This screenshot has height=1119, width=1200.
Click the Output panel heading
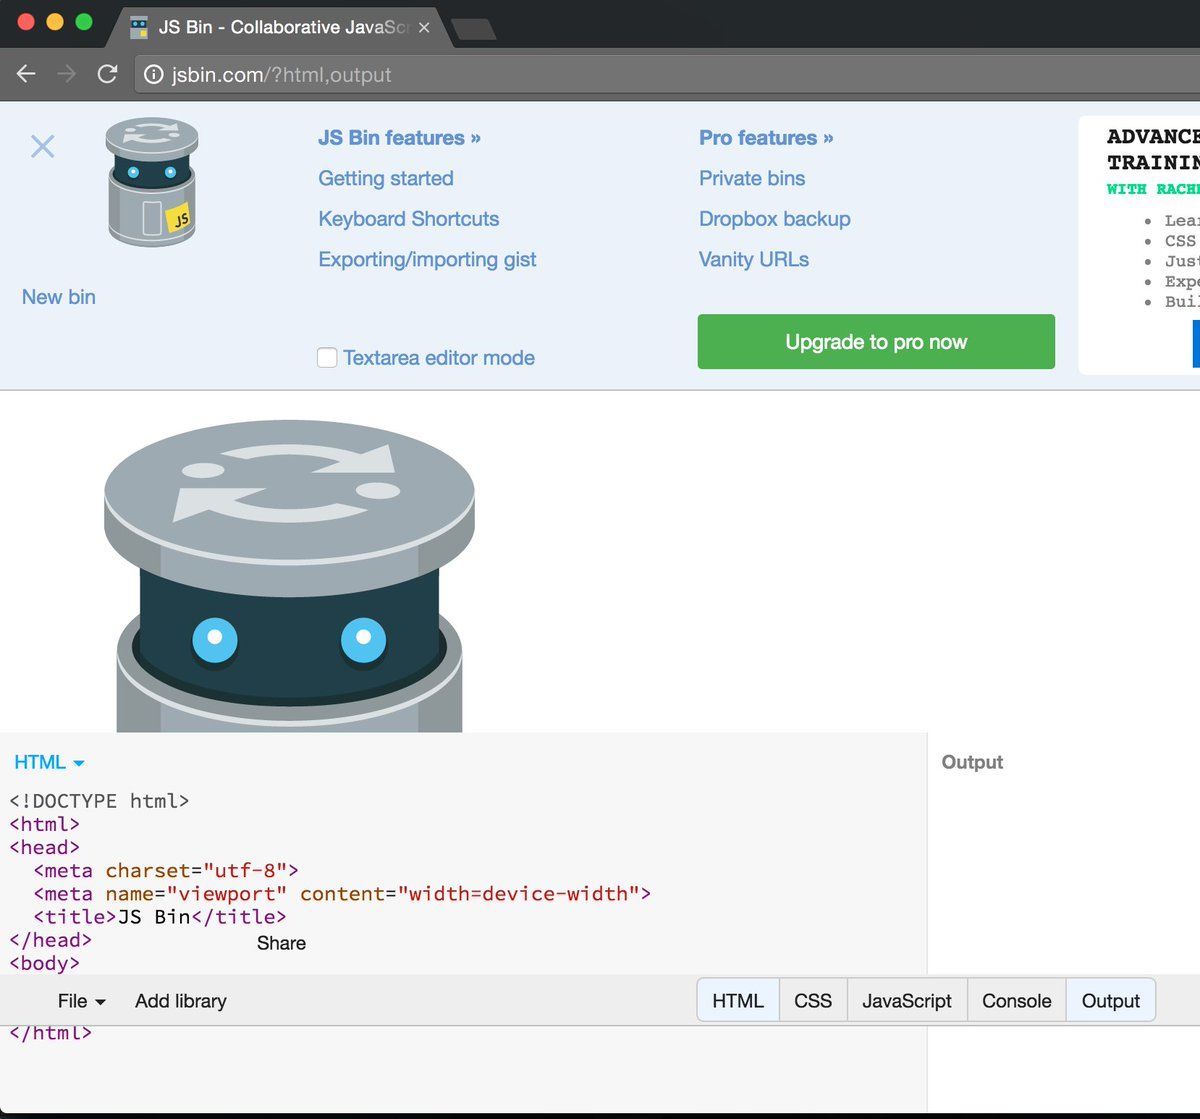[972, 762]
